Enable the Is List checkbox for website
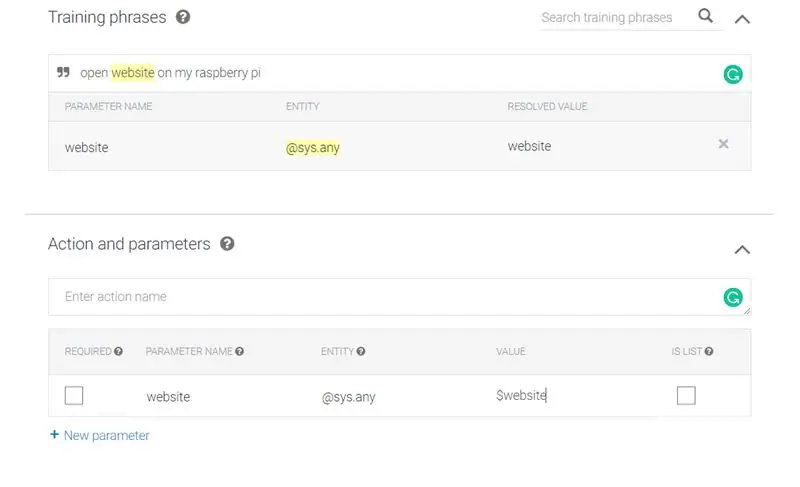The width and height of the screenshot is (800, 487). point(686,396)
